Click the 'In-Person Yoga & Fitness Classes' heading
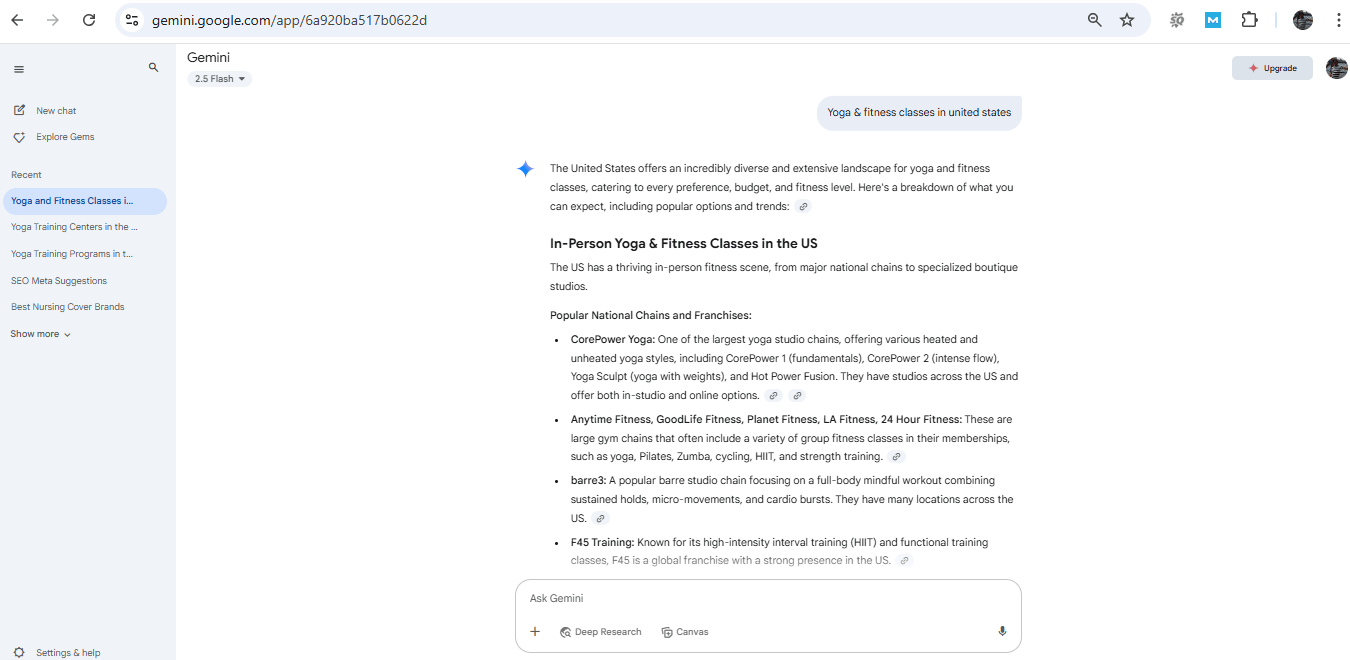 point(684,244)
